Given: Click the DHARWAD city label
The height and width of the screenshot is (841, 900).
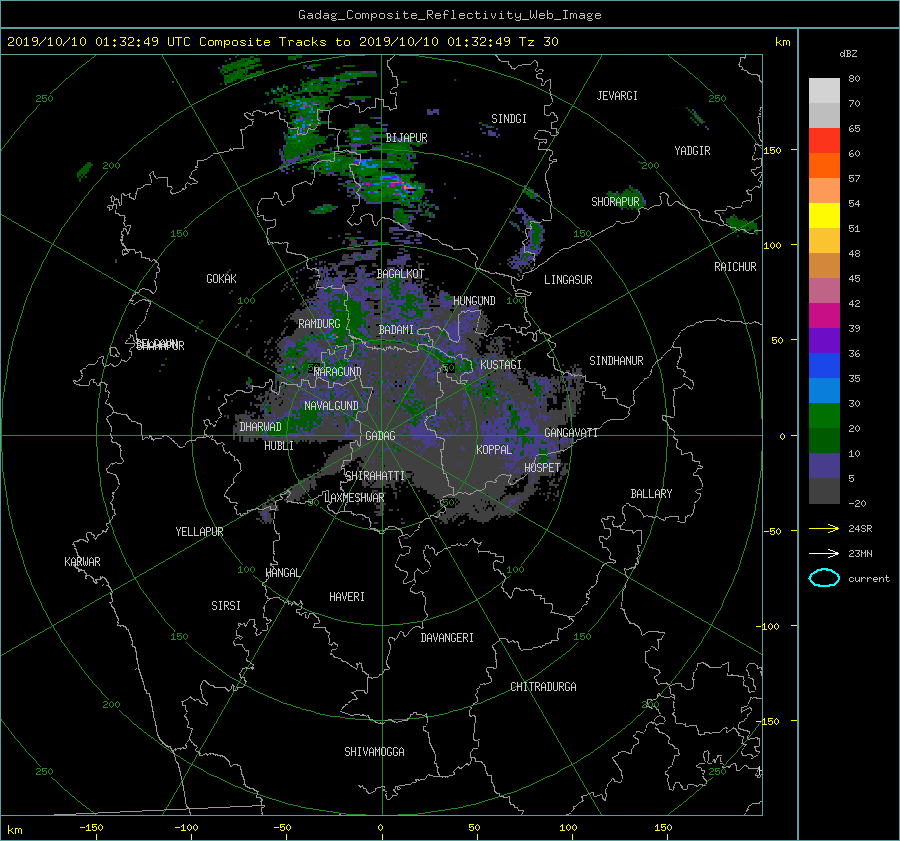Looking at the screenshot, I should coord(260,427).
